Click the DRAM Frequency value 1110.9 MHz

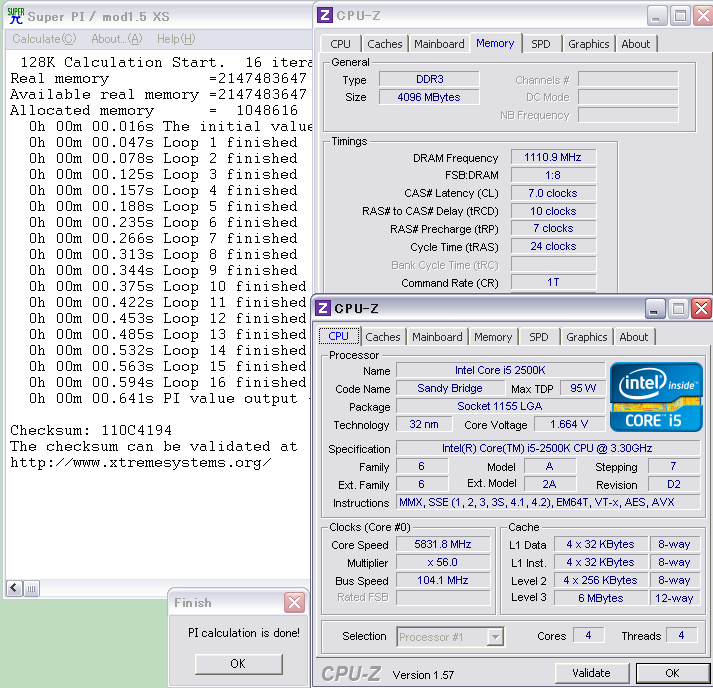[553, 157]
